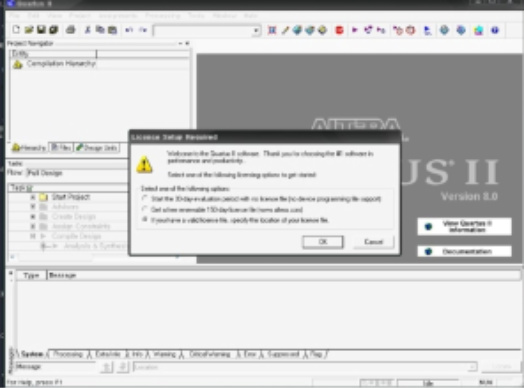This screenshot has width=524, height=388.
Task: Click the Print toolbar icon
Action: click(x=71, y=30)
